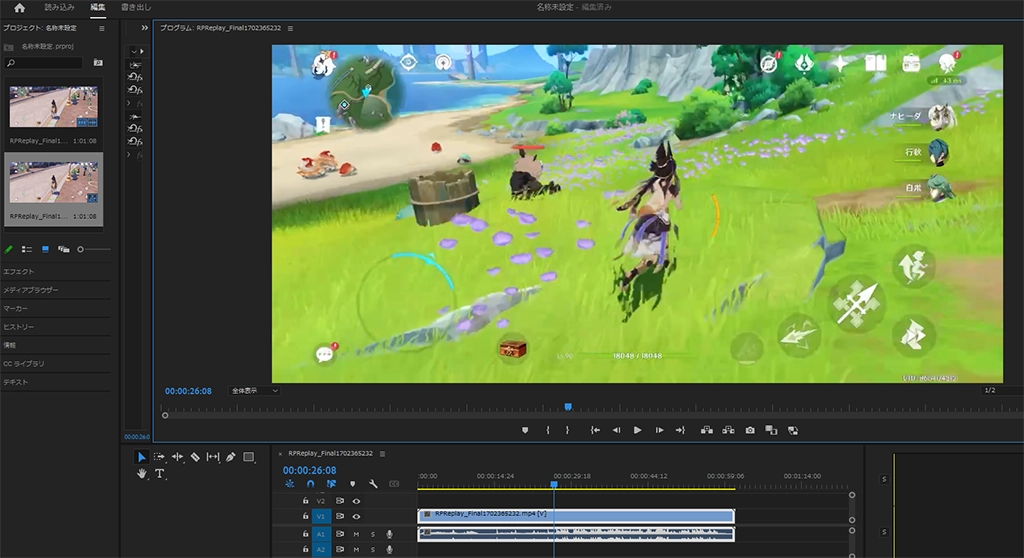Select the Type tool

click(159, 474)
